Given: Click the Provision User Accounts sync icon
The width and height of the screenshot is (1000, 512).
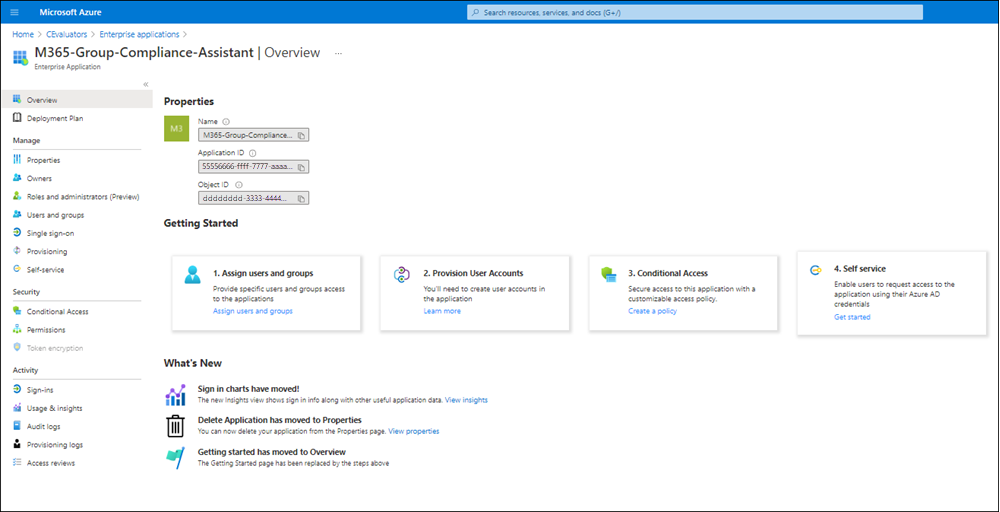Looking at the screenshot, I should click(x=401, y=275).
